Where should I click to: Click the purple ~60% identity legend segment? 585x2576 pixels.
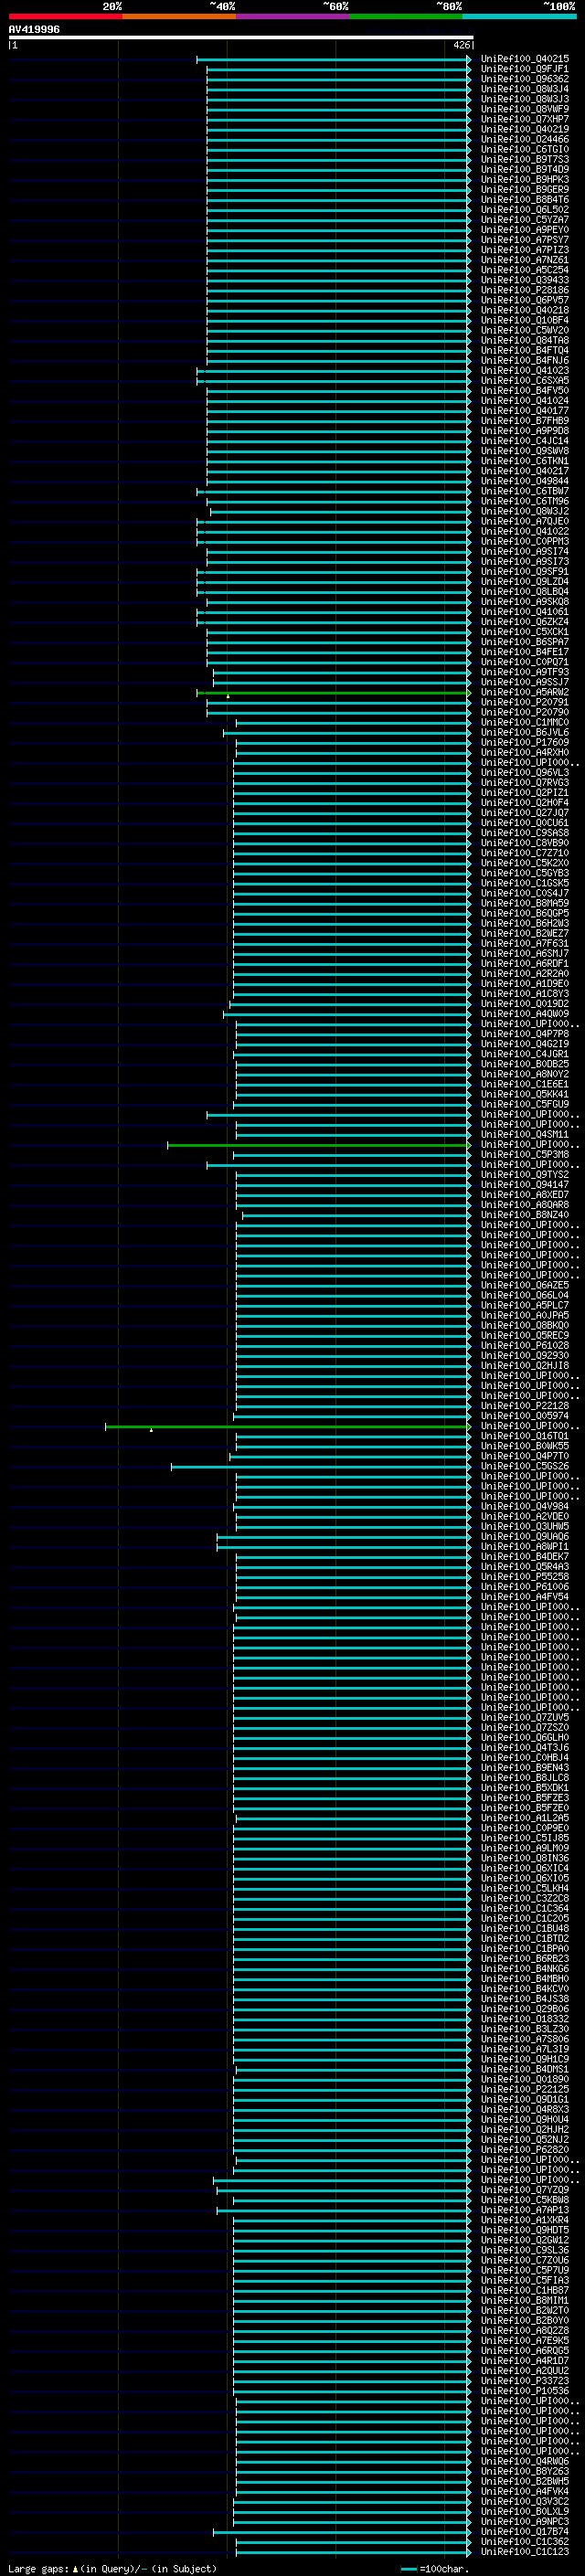(293, 16)
